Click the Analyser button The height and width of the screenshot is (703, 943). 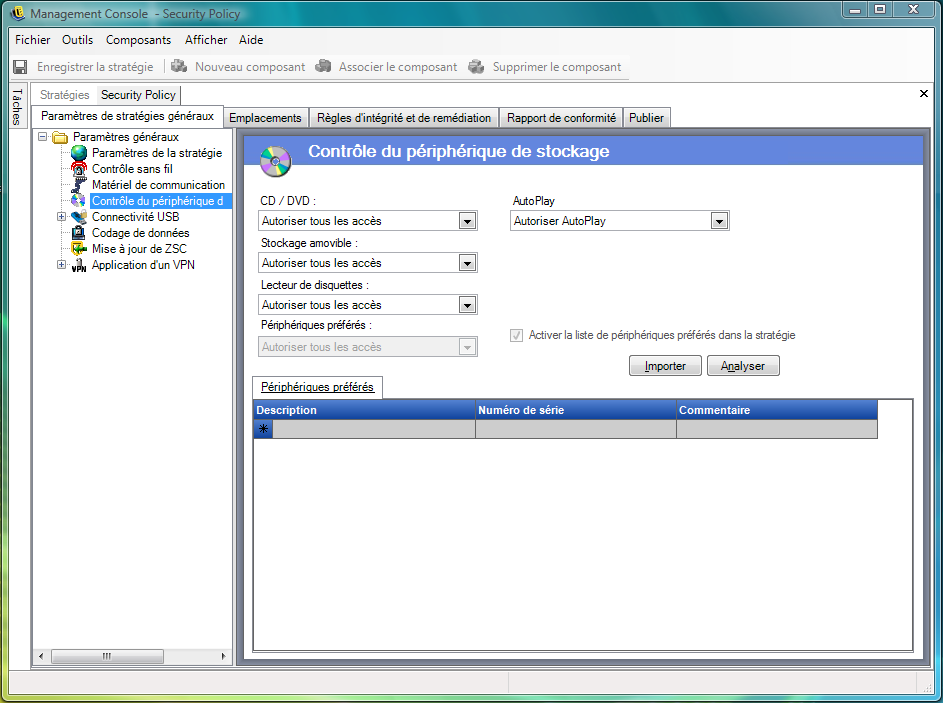point(743,366)
